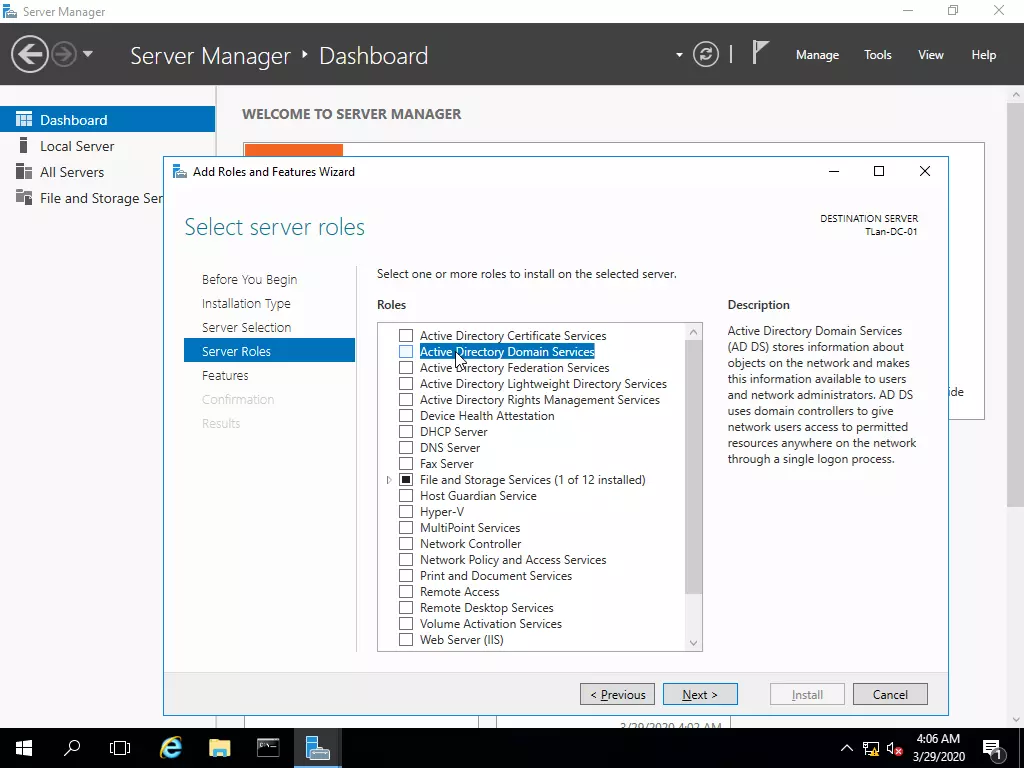Check MultiPoint Services role
Screen dimensions: 1024x768
[406, 528]
